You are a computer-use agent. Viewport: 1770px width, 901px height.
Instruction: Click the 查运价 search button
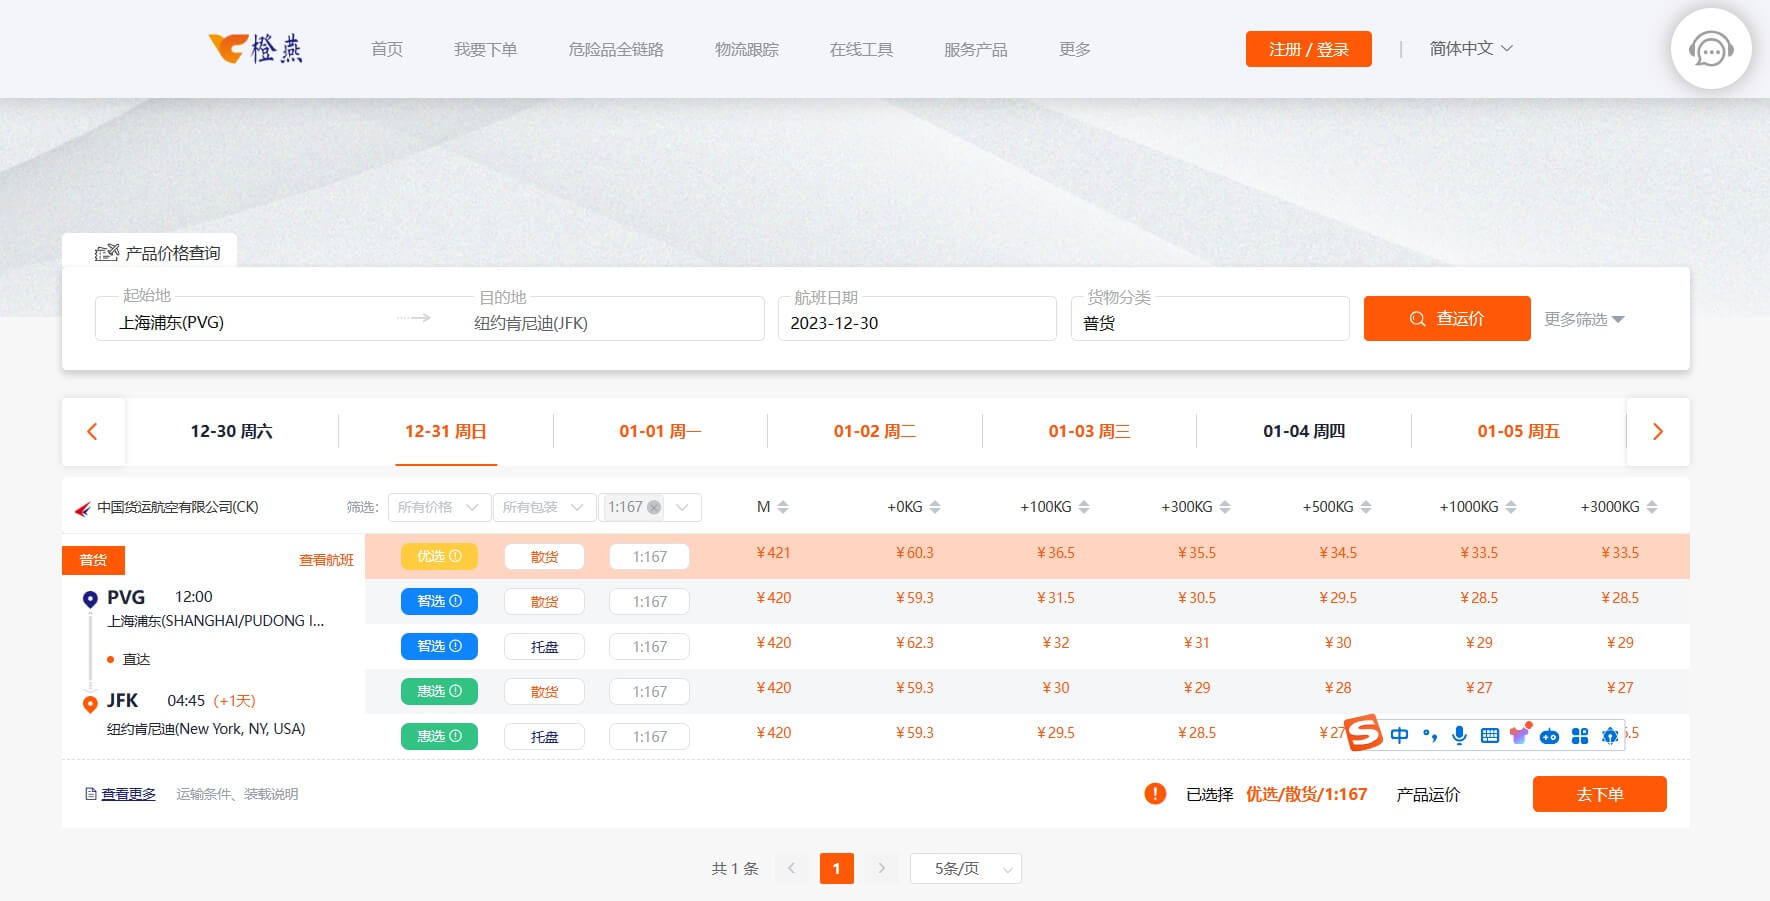click(1446, 319)
